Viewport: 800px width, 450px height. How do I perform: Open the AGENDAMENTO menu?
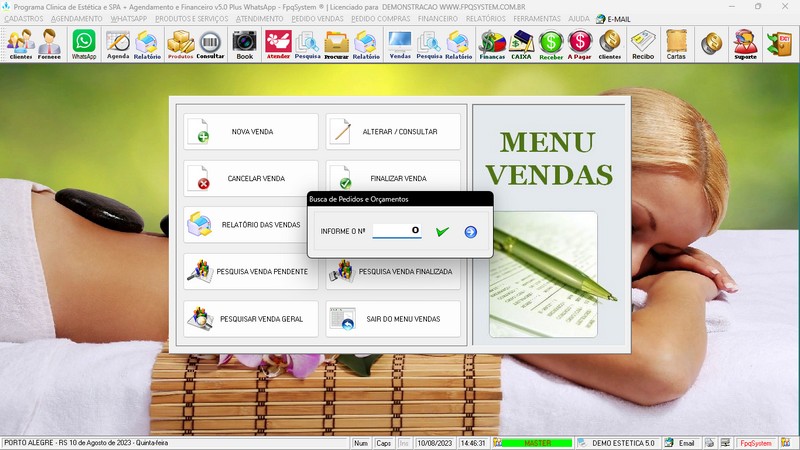coord(77,19)
